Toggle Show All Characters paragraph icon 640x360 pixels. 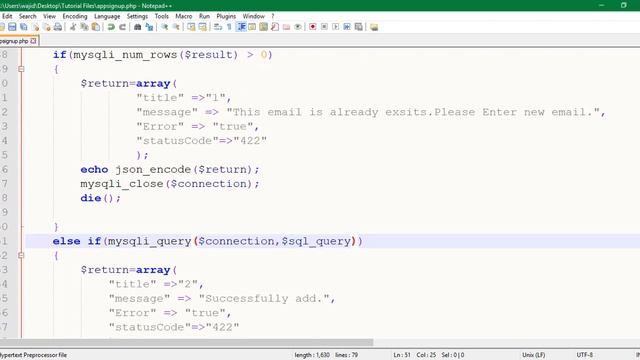pyautogui.click(x=229, y=27)
